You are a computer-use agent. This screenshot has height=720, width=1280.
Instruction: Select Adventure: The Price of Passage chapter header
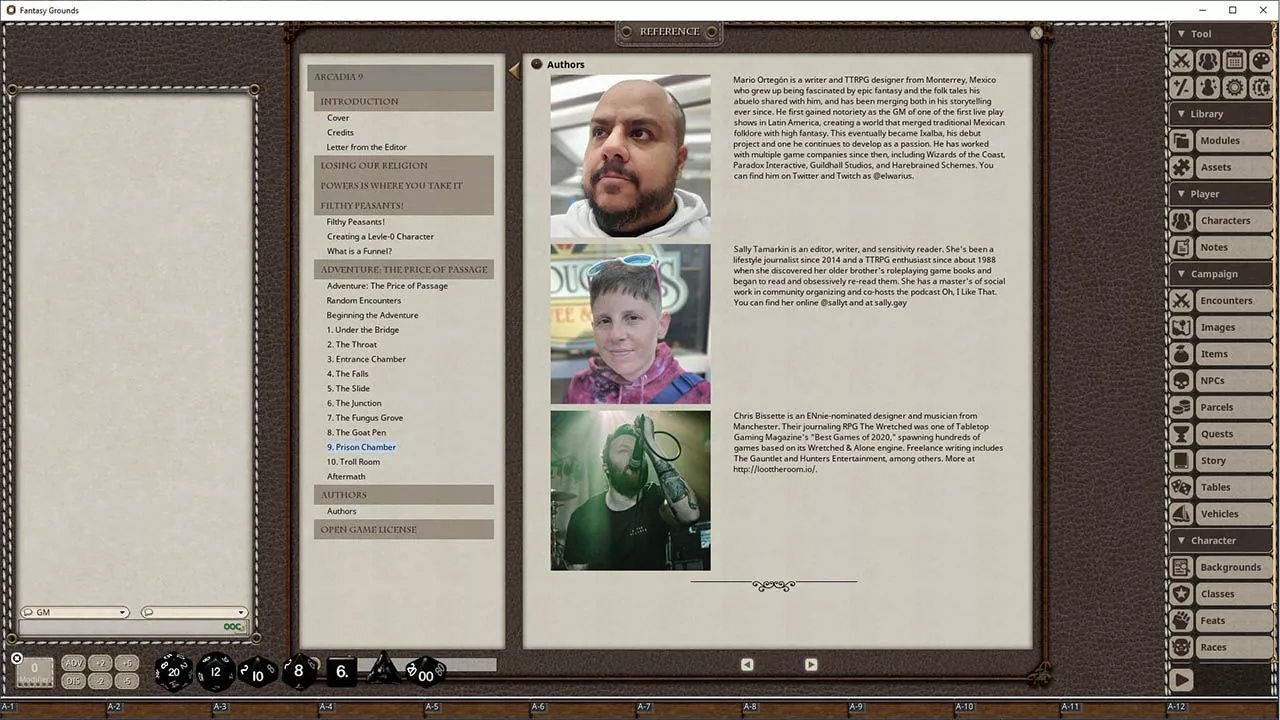pyautogui.click(x=404, y=269)
